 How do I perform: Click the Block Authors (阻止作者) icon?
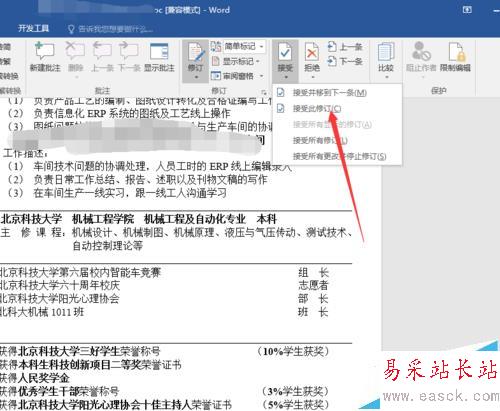[421, 51]
